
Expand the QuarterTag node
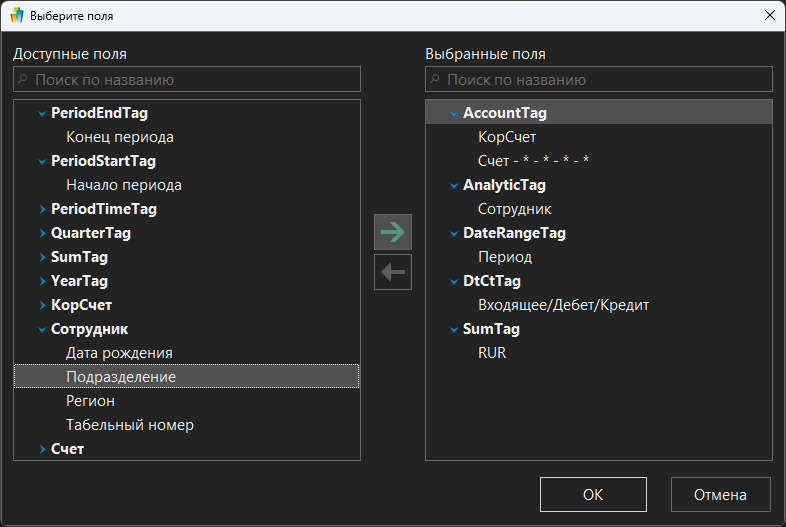(42, 234)
